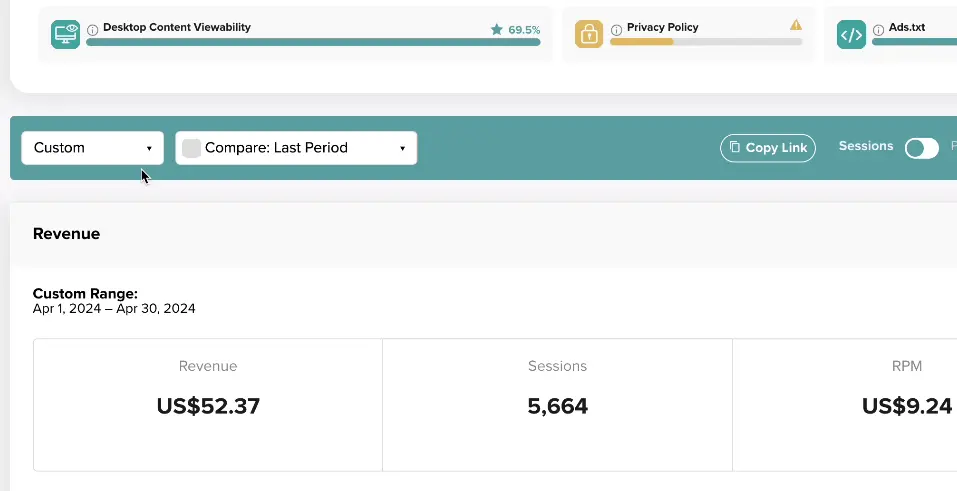The height and width of the screenshot is (491, 957).
Task: Open info tooltip beside Desktop Content Viewability
Action: click(x=93, y=30)
